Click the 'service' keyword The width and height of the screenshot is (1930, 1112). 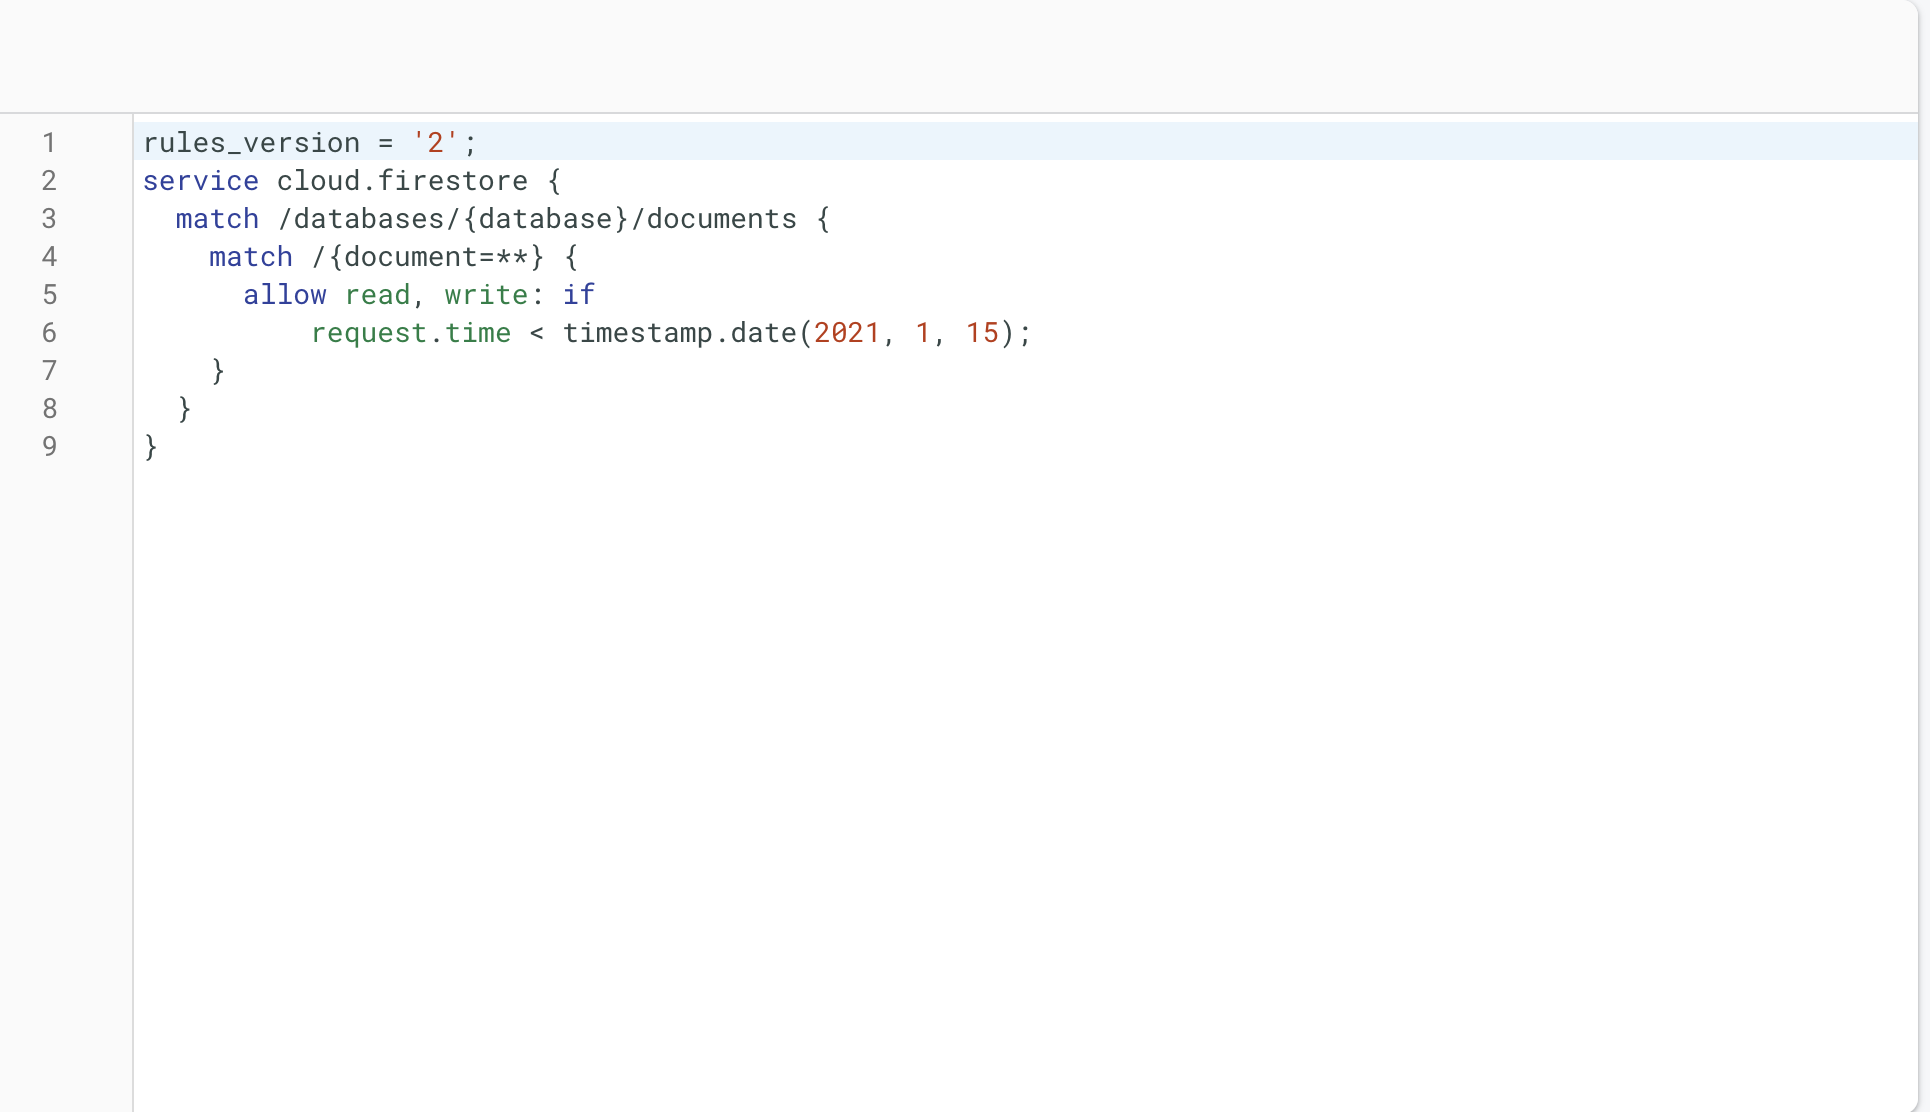click(x=200, y=181)
